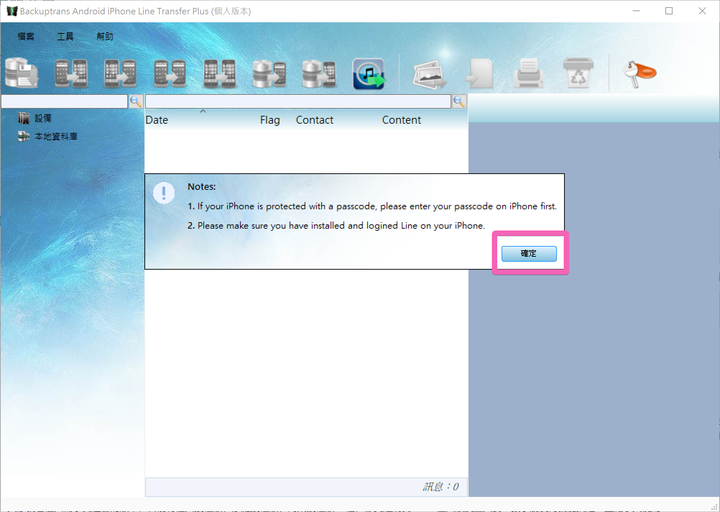Screen dimensions: 720x512
Task: Maximize the Backuptrans window
Action: (669, 11)
